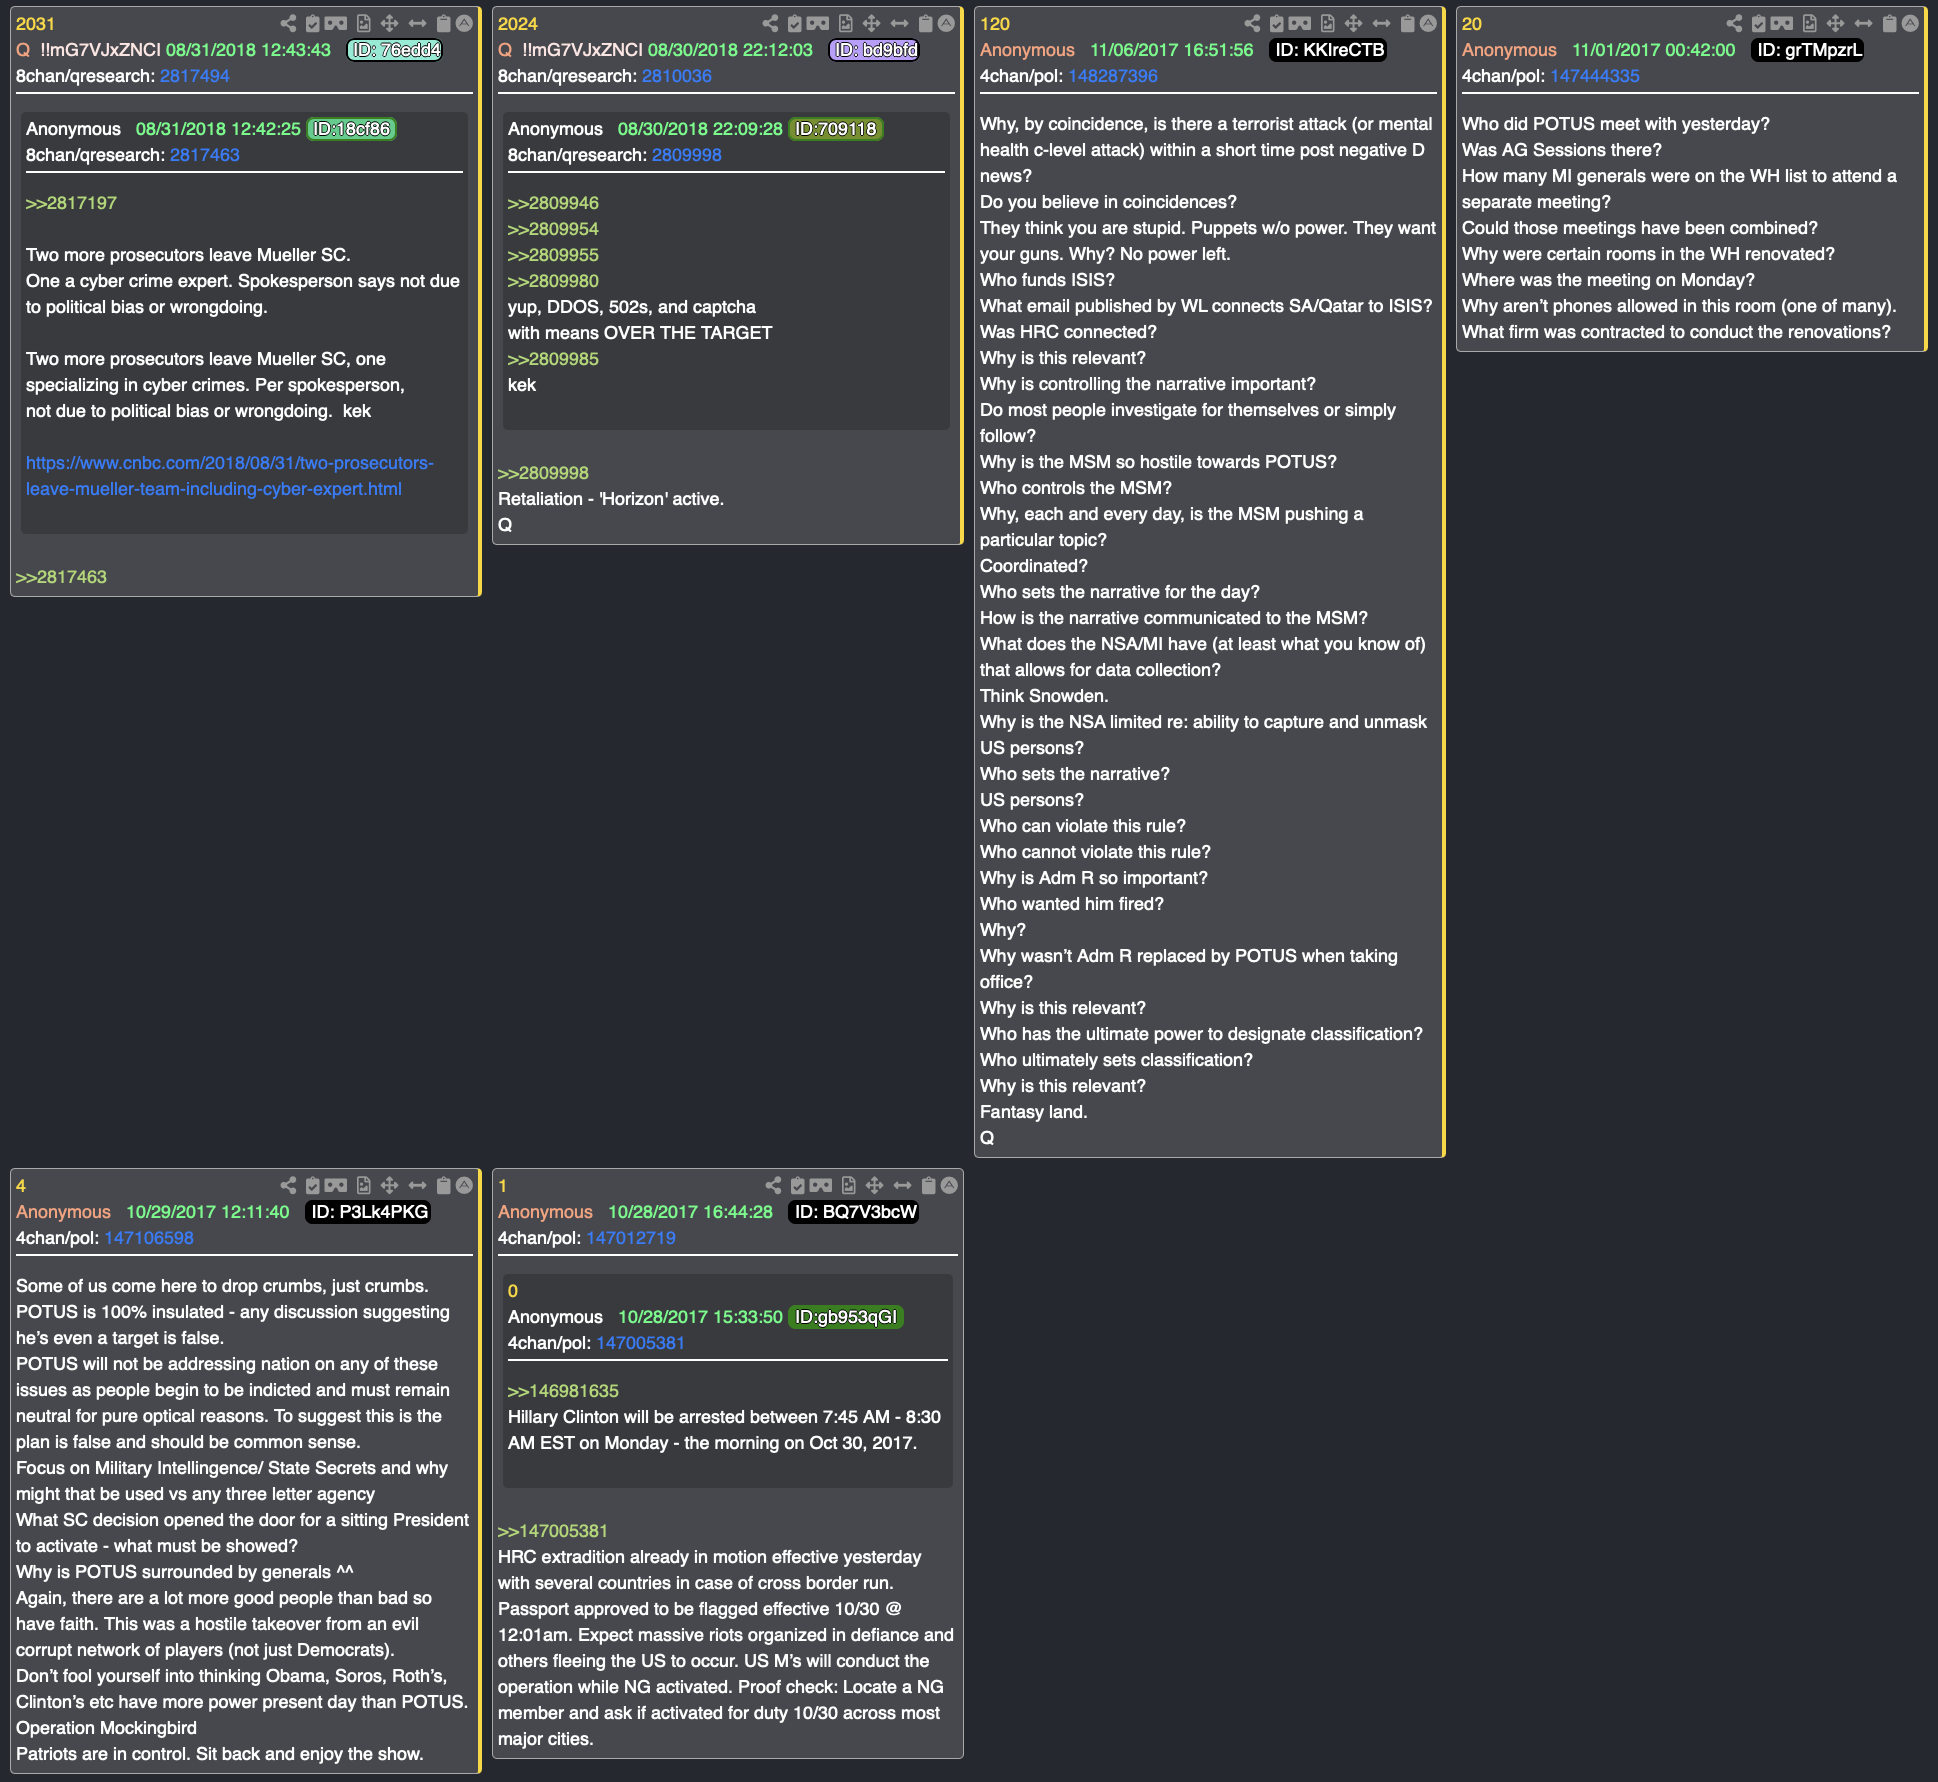Click the clipboard-check icon on post 2024
1938x1782 pixels.
click(x=795, y=23)
